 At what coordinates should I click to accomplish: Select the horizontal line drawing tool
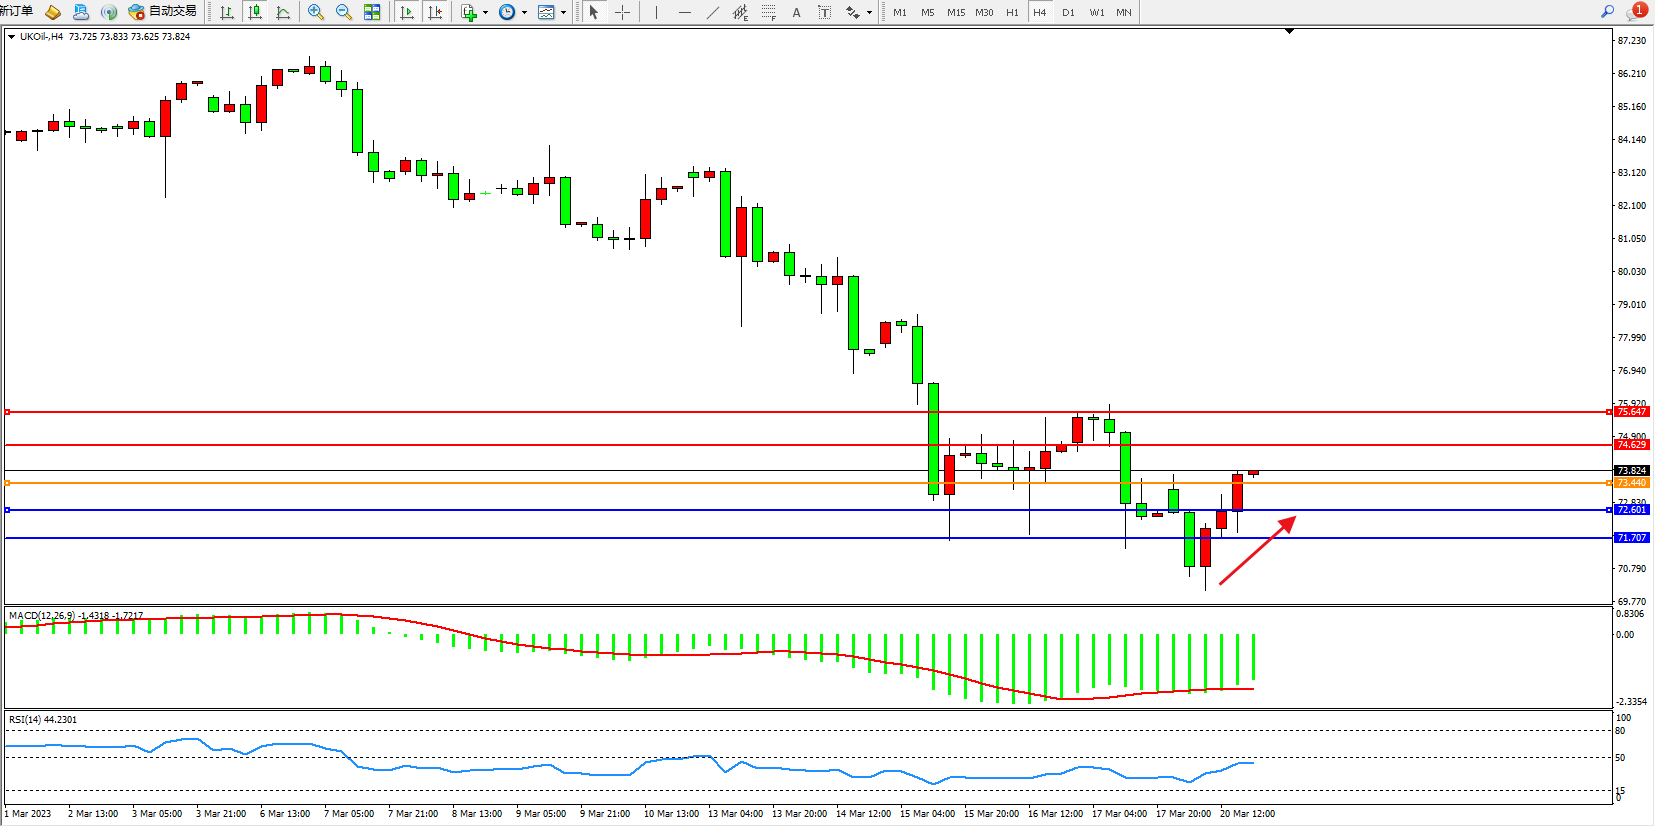(684, 12)
